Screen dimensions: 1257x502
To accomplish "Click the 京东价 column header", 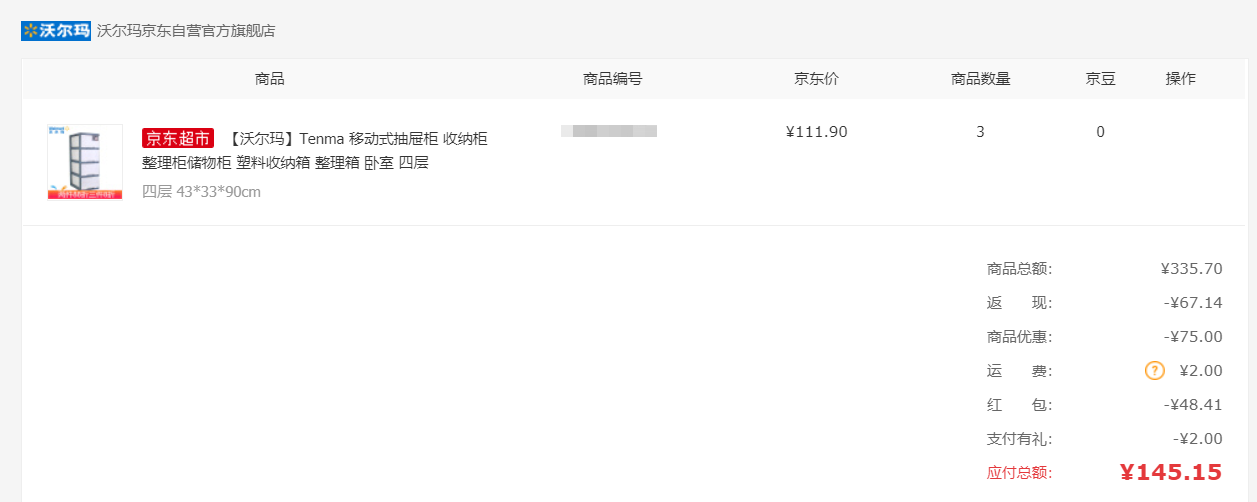I will (817, 79).
